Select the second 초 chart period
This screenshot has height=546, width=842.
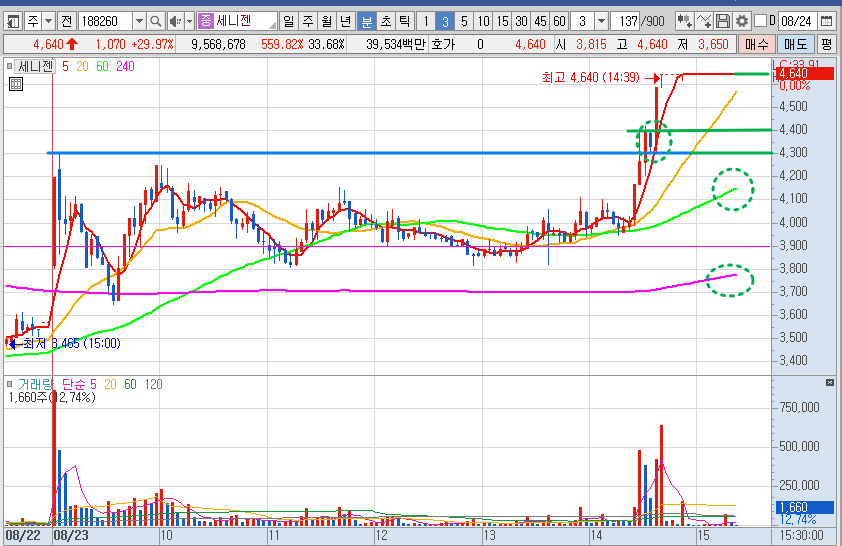pyautogui.click(x=386, y=21)
